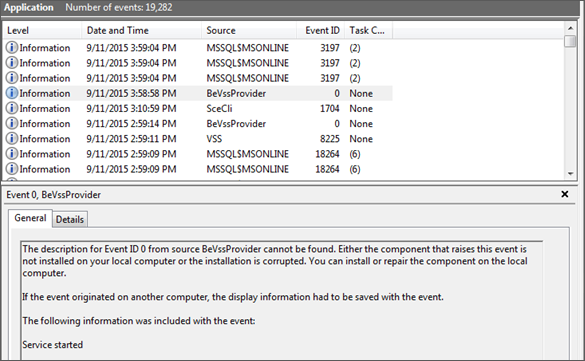Click information icon of the VSS 8225 event

tap(12, 138)
